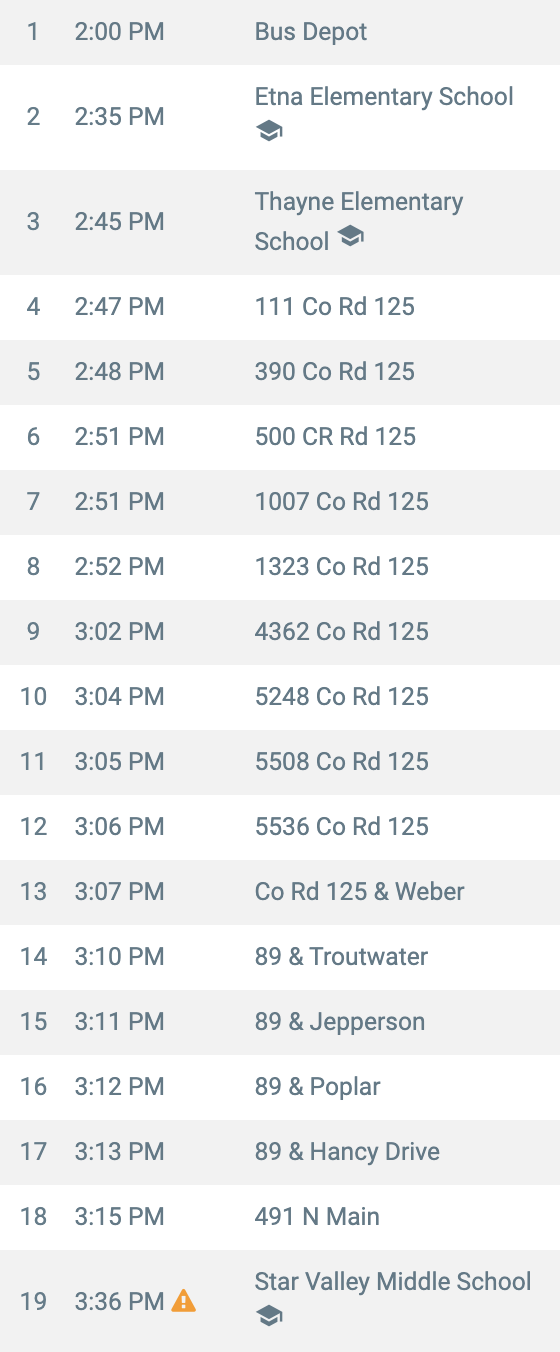560x1352 pixels.
Task: Open stop 111 Co Rd 125
Action: point(280,307)
